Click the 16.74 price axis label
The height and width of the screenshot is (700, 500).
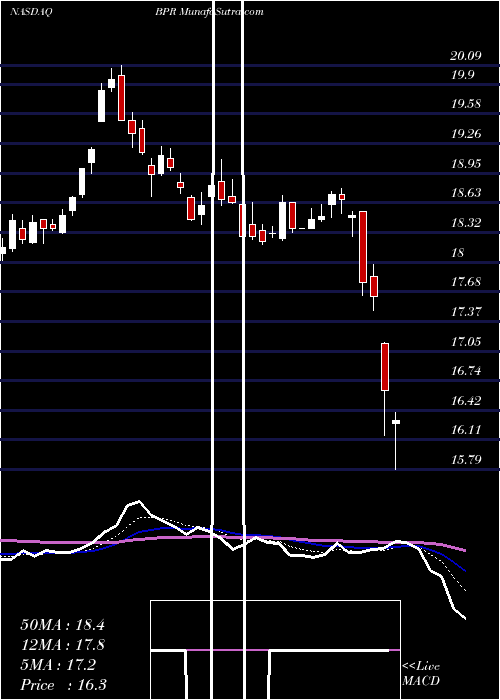[466, 371]
